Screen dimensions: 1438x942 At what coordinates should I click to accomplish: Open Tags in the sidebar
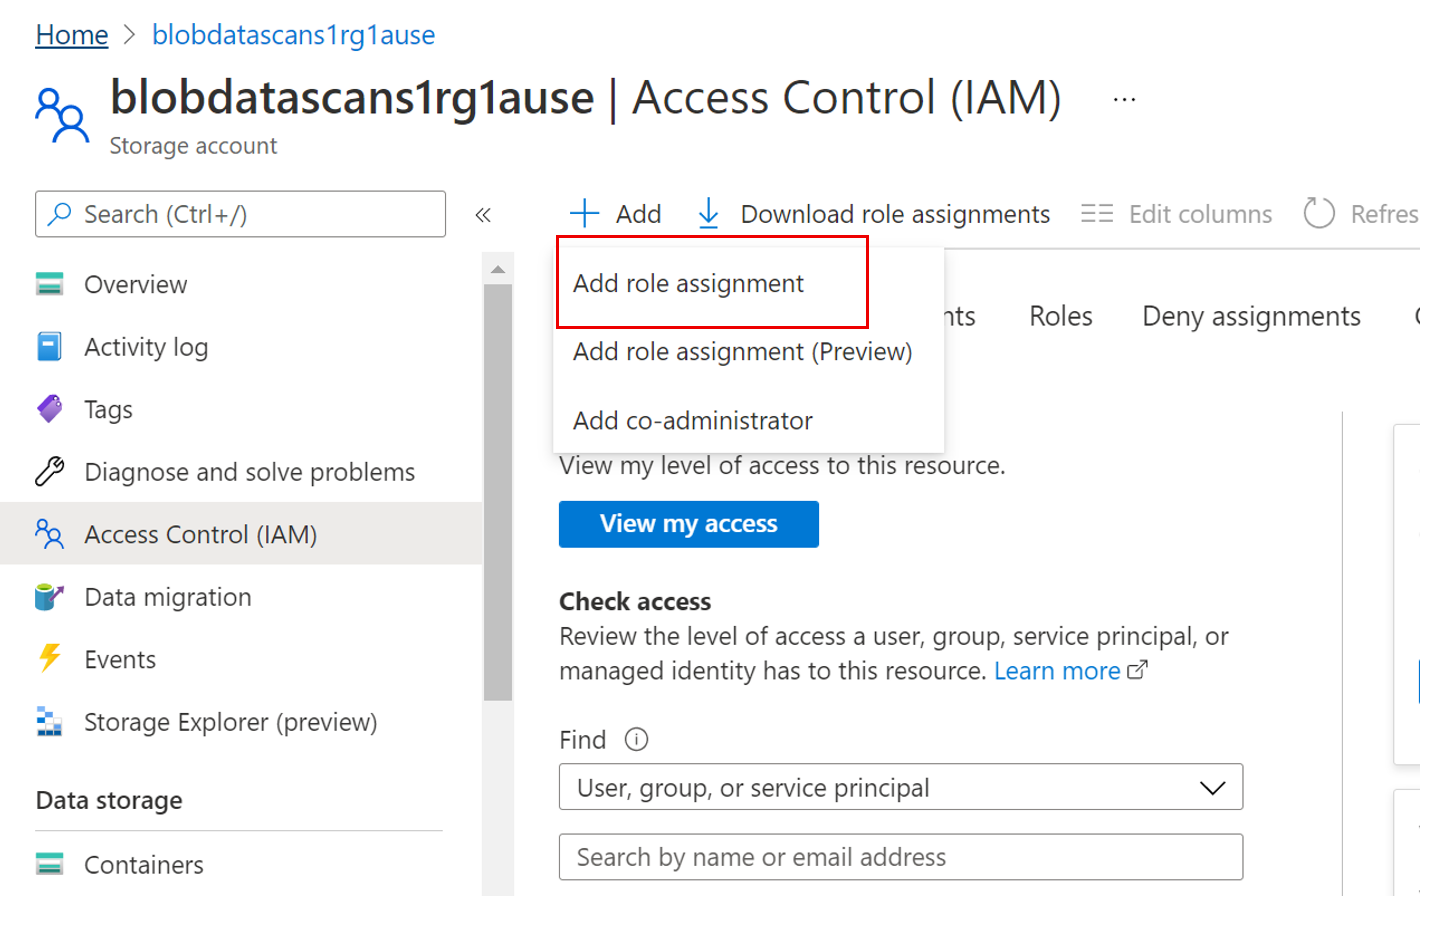click(108, 410)
